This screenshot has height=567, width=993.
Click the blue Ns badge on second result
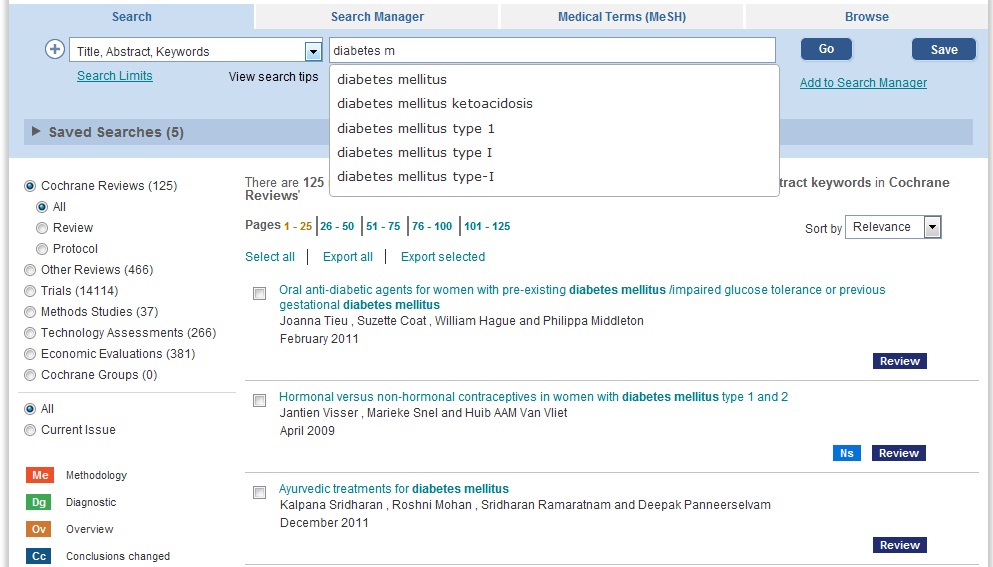coord(846,453)
